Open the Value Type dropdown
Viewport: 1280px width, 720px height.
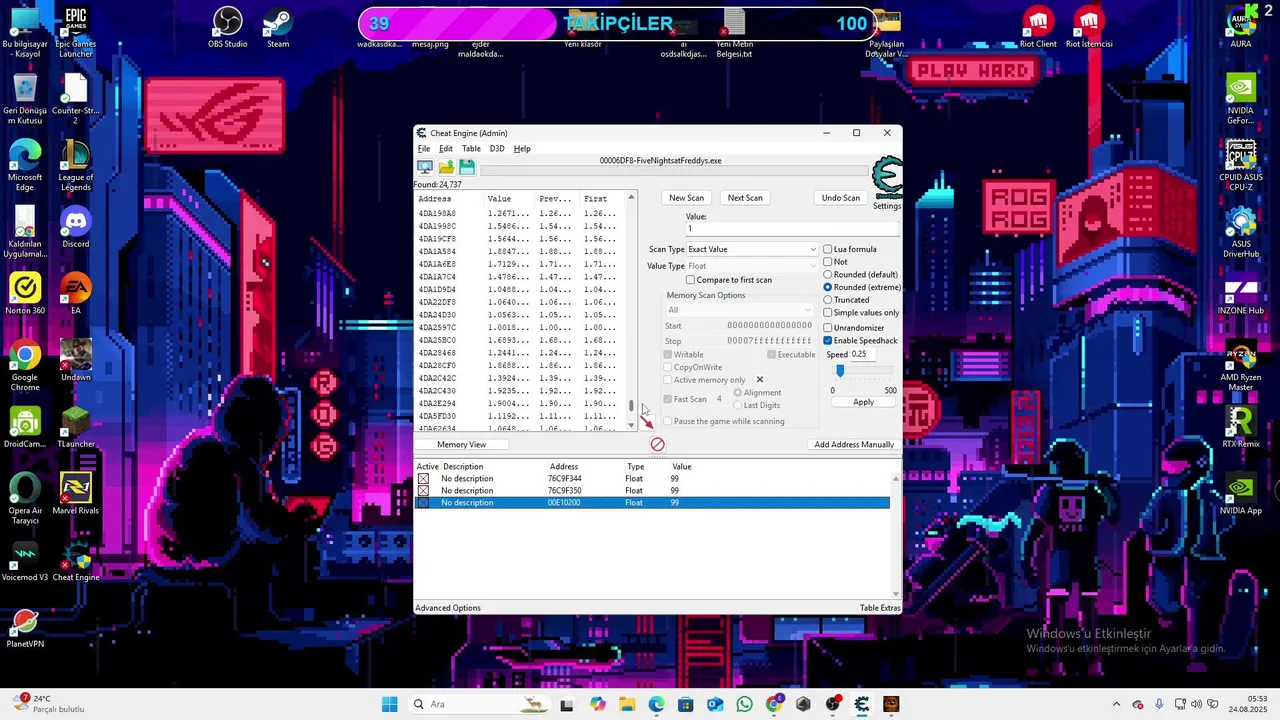pos(752,266)
